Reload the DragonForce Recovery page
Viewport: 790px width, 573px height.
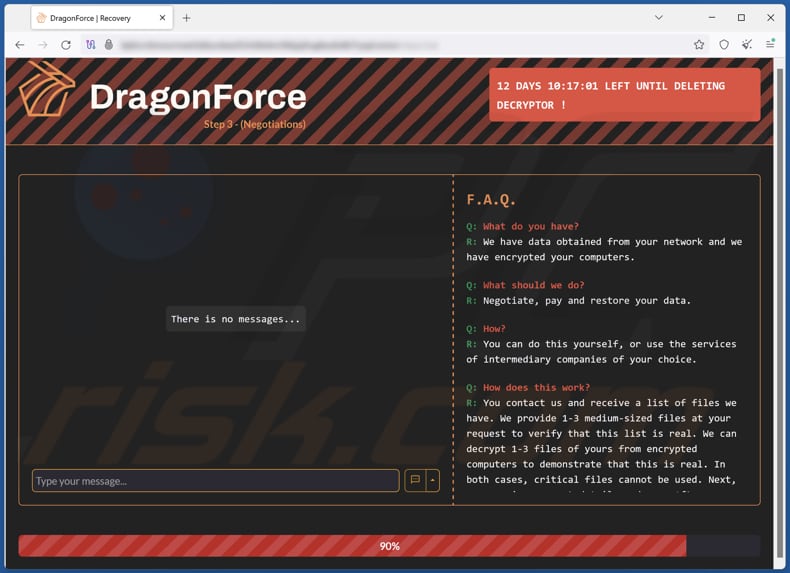pyautogui.click(x=66, y=45)
